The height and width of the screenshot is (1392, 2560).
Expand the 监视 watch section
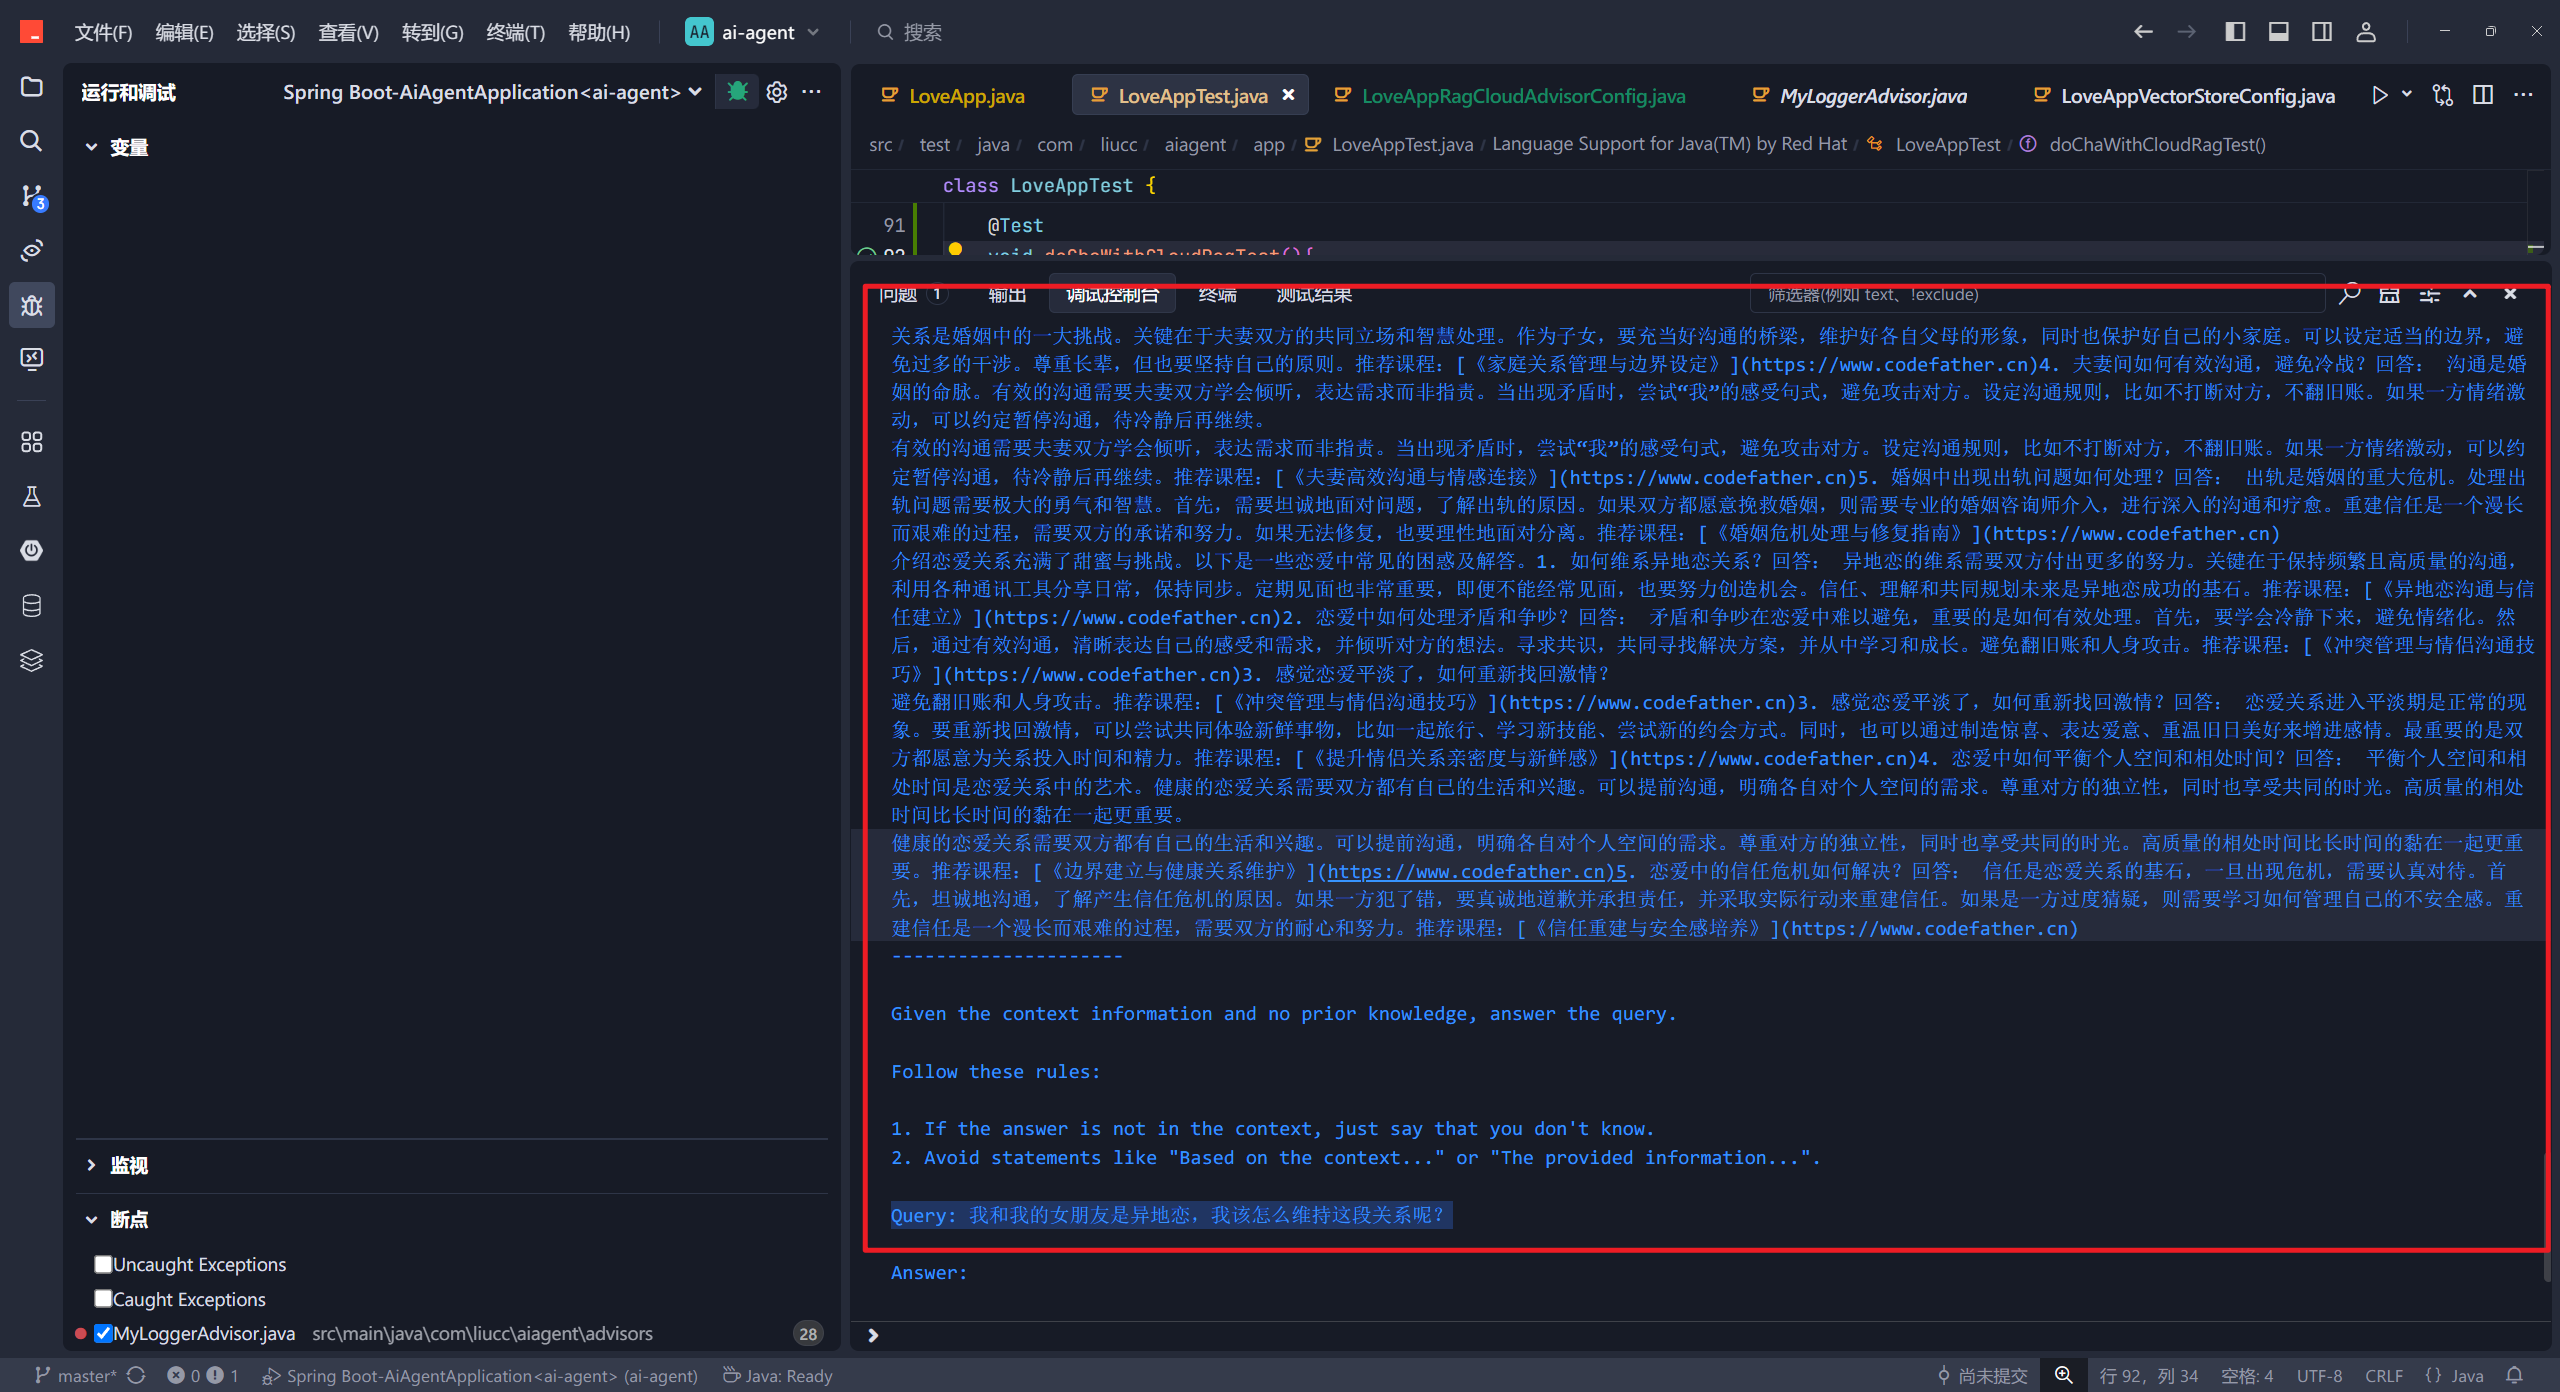coord(92,1165)
